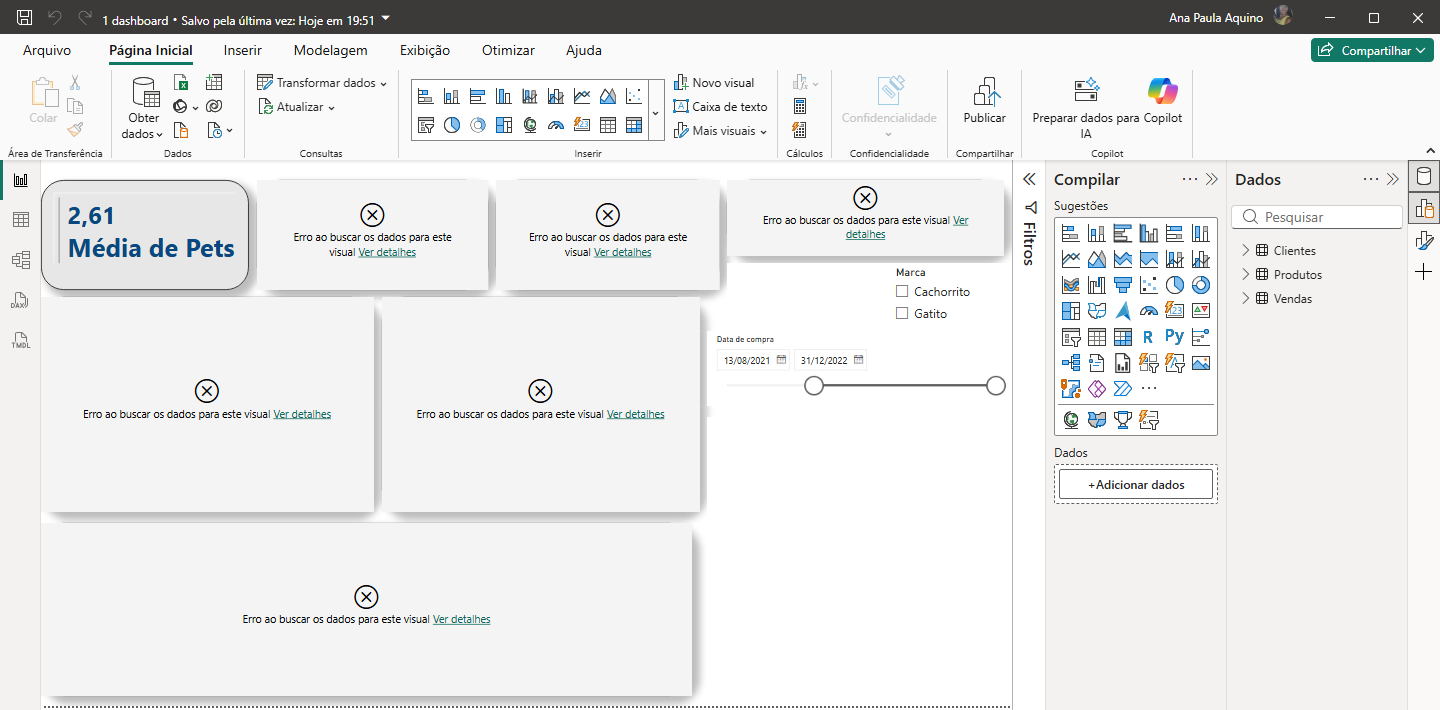Select Power Automate visual

coord(1123,389)
